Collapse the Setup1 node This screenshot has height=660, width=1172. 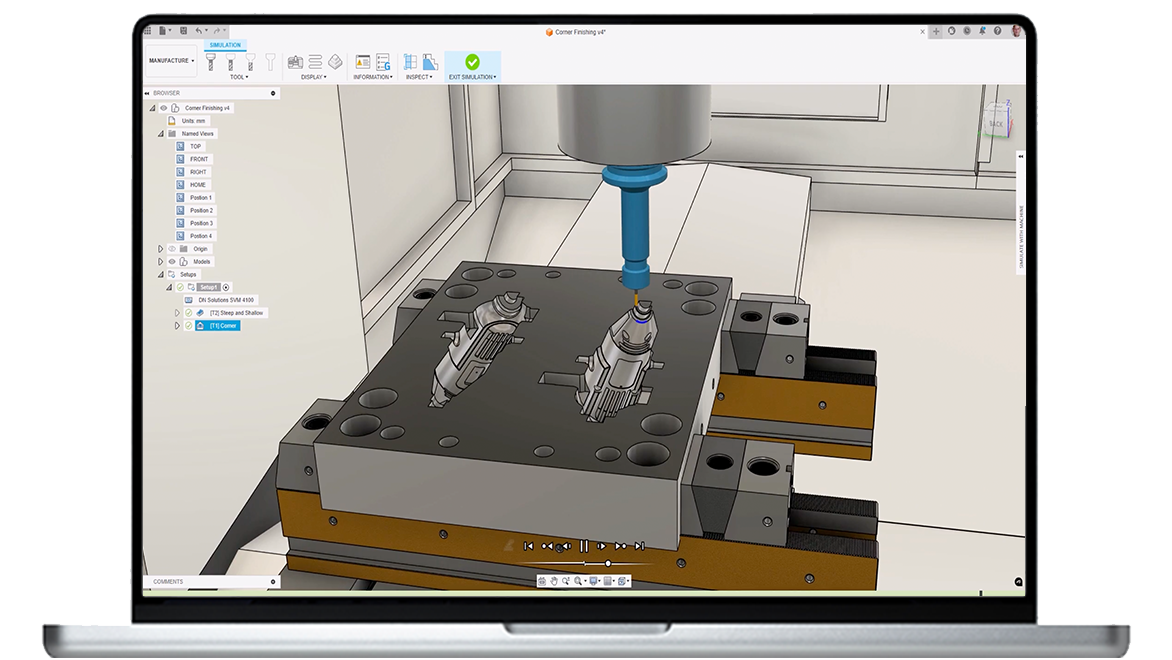(x=169, y=287)
